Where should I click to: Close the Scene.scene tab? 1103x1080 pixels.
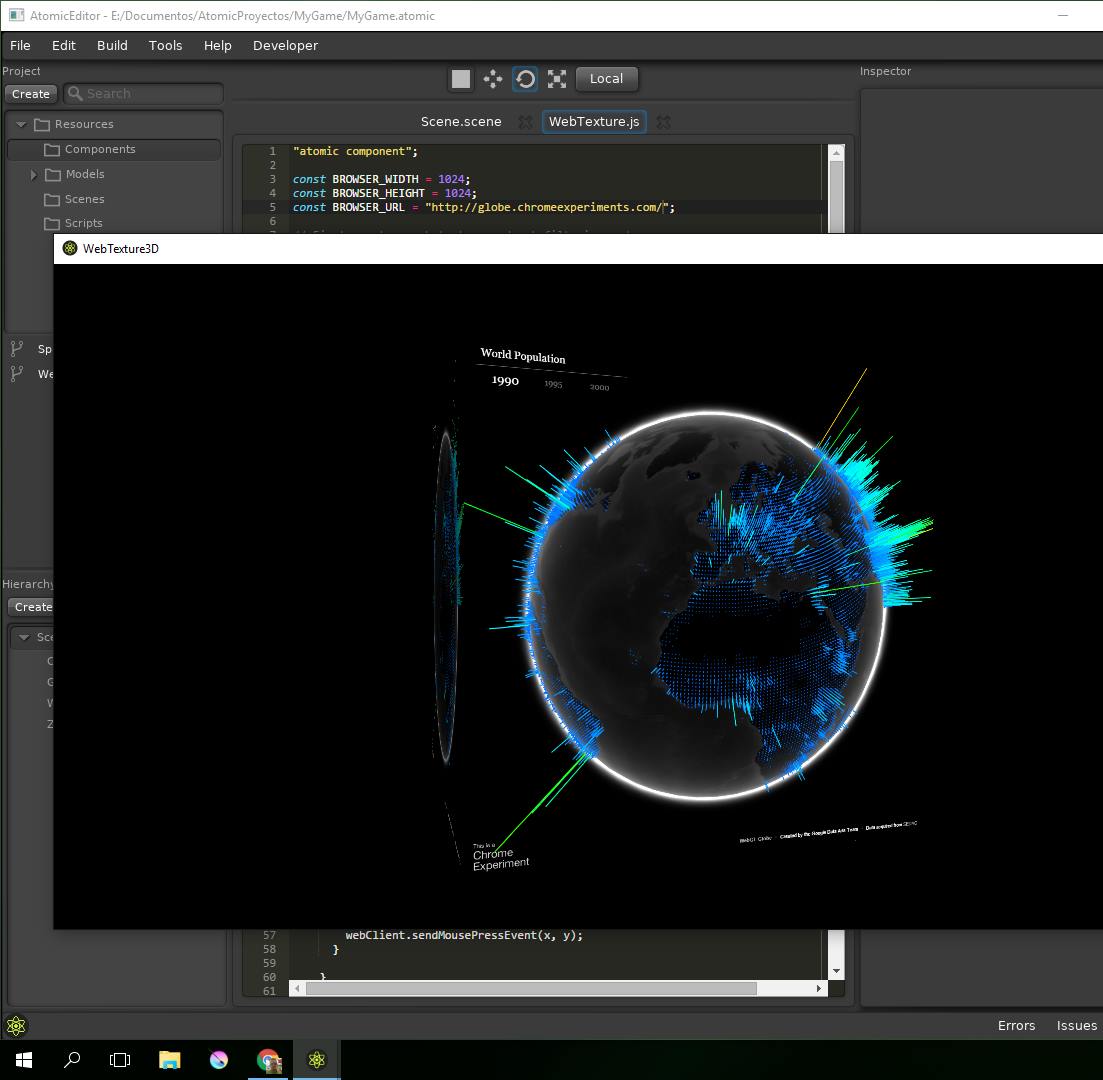click(x=525, y=122)
